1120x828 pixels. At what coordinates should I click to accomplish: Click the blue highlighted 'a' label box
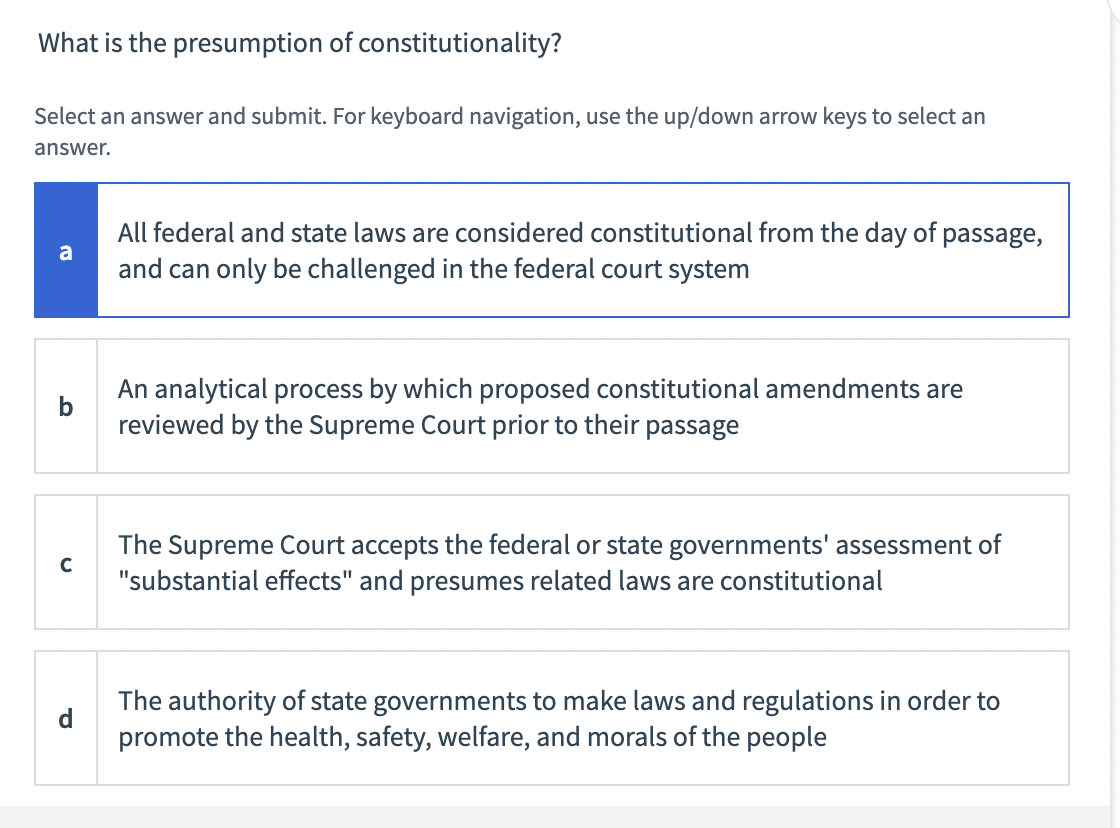(66, 250)
